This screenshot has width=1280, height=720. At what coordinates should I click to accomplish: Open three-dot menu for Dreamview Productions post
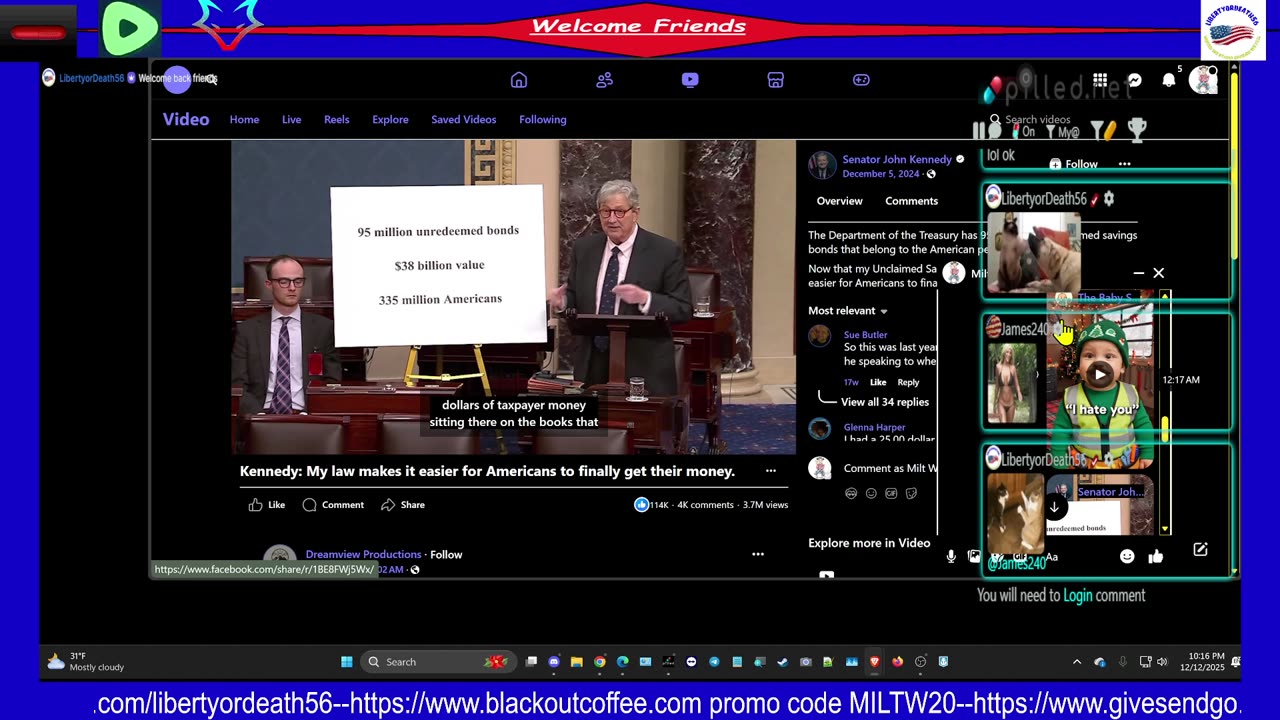click(757, 554)
